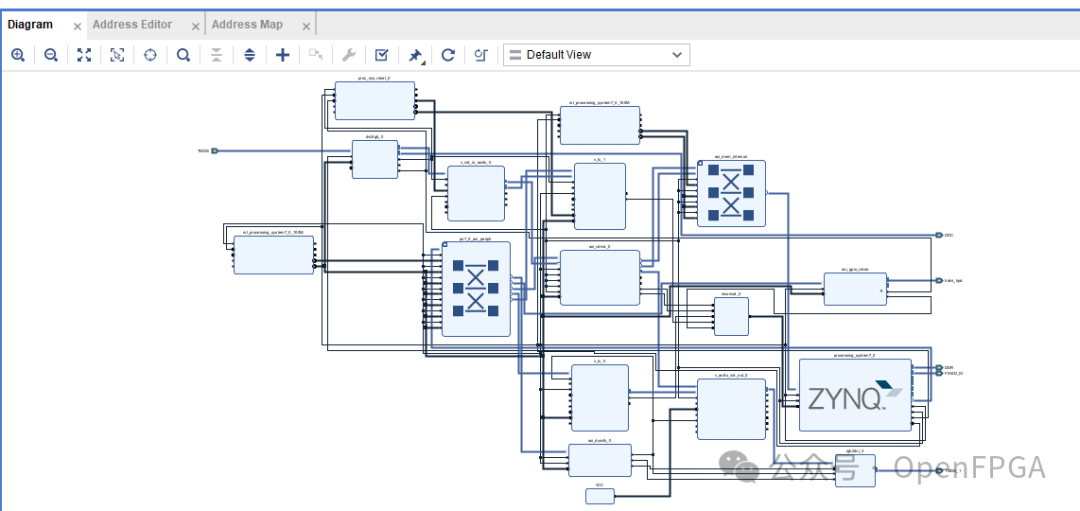This screenshot has height=511, width=1080.
Task: Click the wrench Customize Block icon
Action: tap(348, 55)
